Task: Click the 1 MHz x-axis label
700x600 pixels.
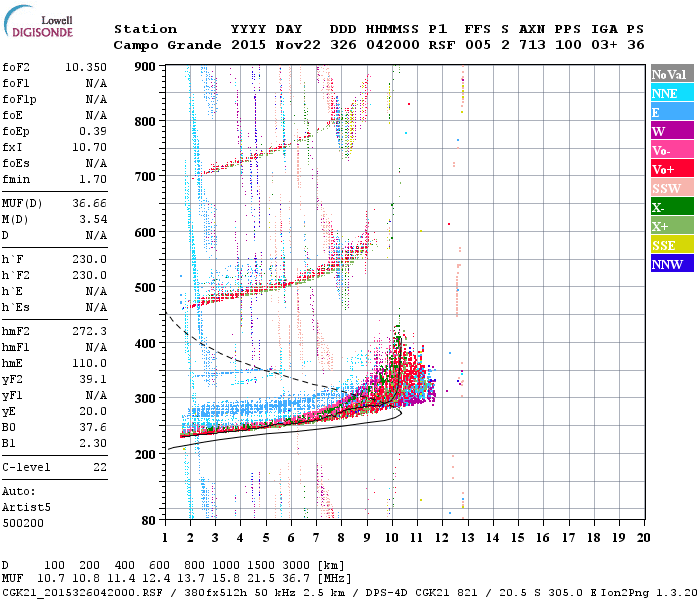Action: [x=165, y=538]
